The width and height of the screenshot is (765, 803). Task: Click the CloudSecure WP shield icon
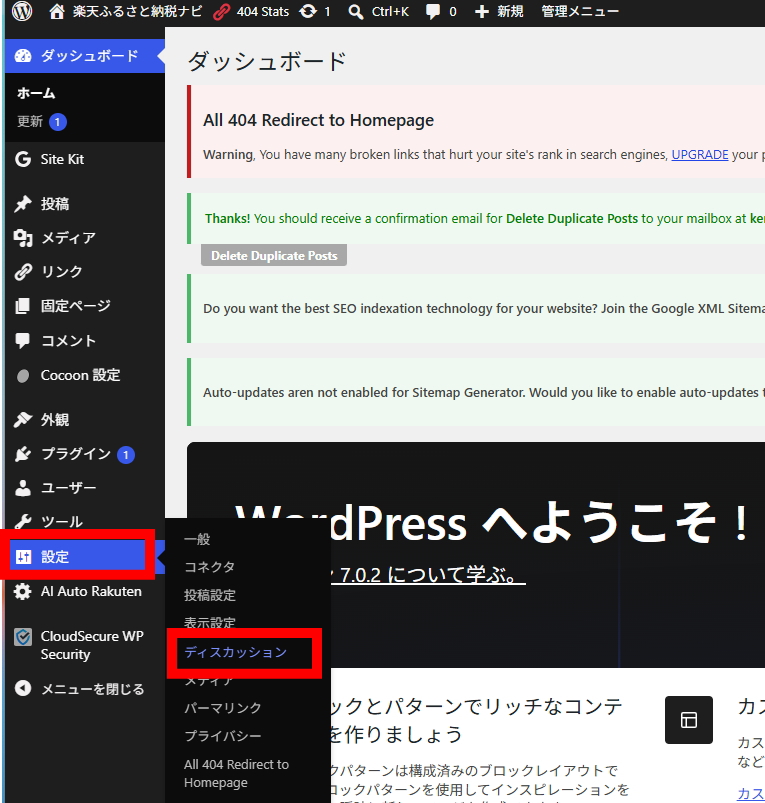tap(23, 637)
